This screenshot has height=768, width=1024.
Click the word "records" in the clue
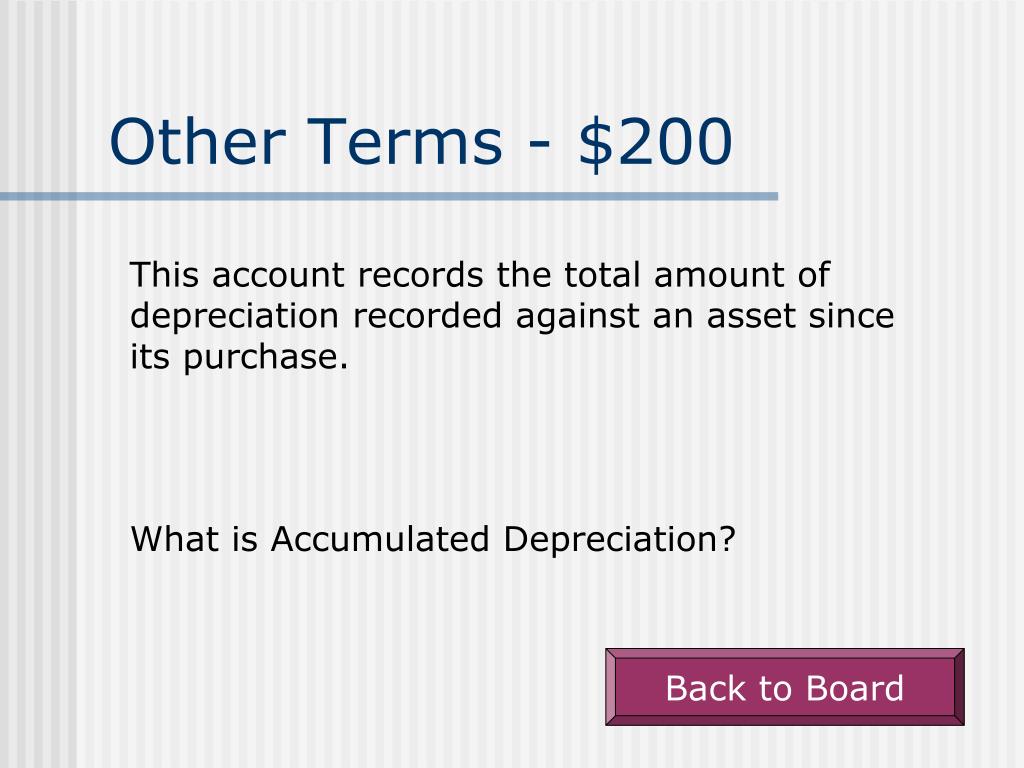tap(421, 275)
